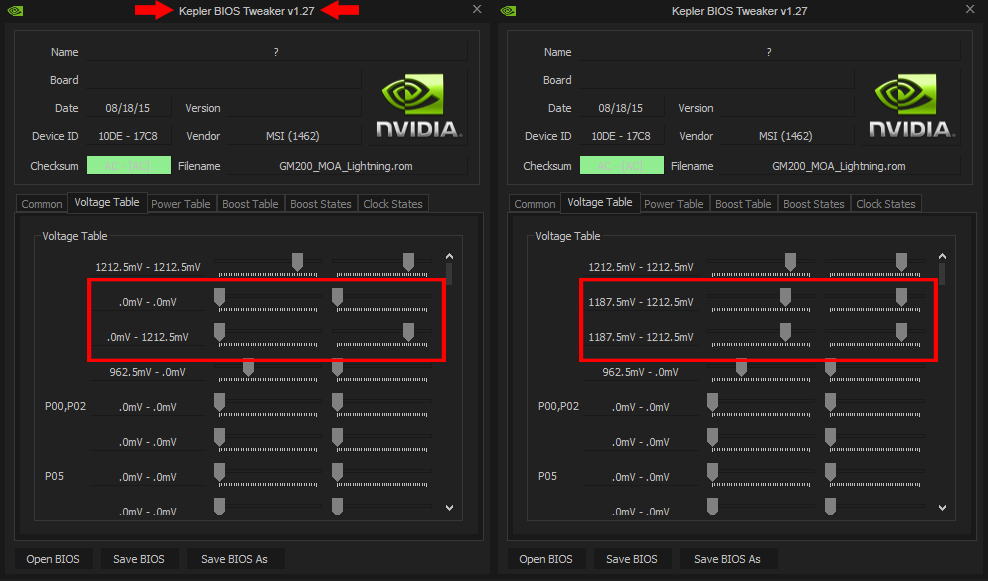Click min slider of .0mV - 1212.5mV row, left window
Image resolution: width=988 pixels, height=581 pixels.
(x=219, y=331)
